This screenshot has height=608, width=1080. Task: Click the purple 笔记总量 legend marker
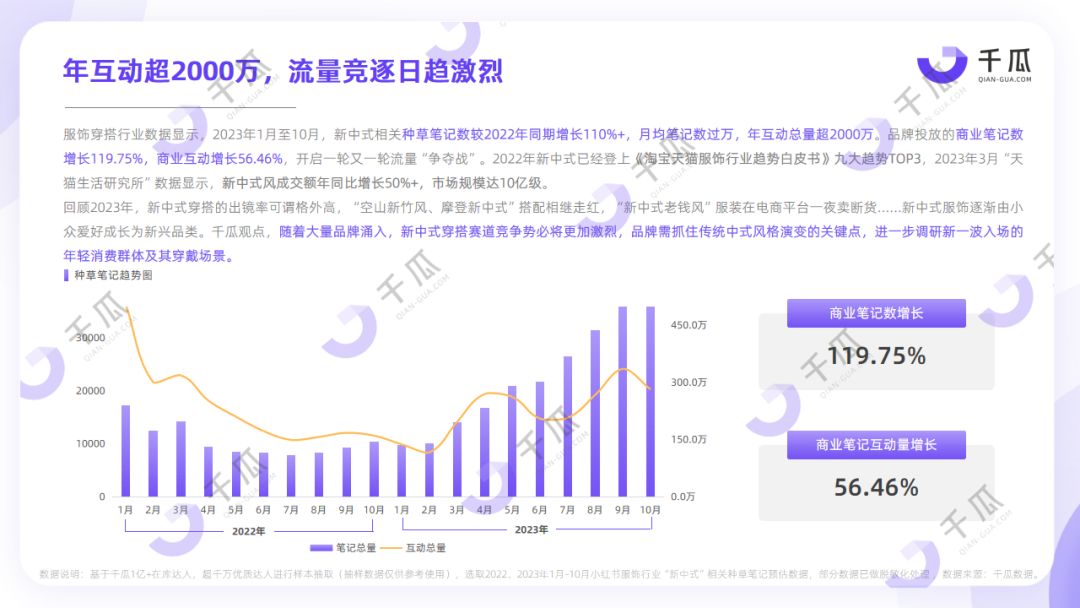coord(320,548)
